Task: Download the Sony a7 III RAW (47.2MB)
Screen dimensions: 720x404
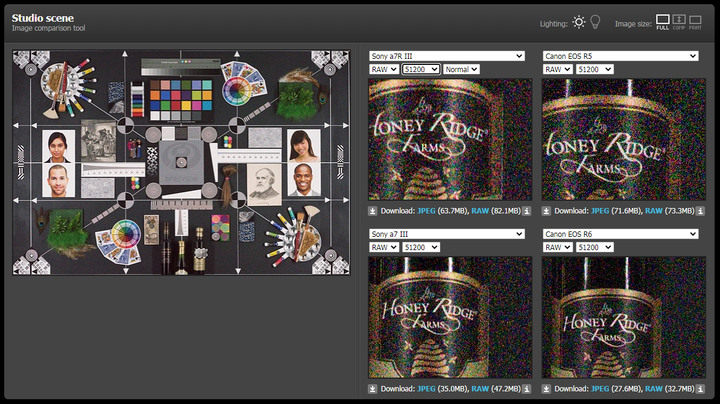Action: point(480,389)
